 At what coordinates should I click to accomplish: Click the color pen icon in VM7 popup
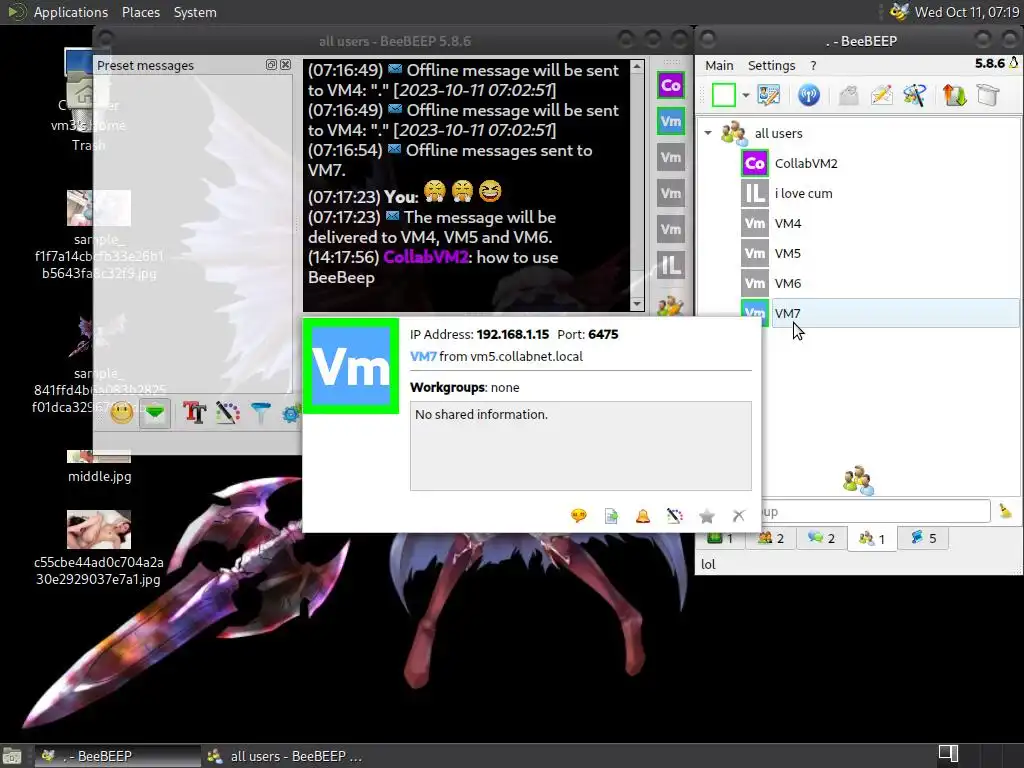tap(675, 516)
